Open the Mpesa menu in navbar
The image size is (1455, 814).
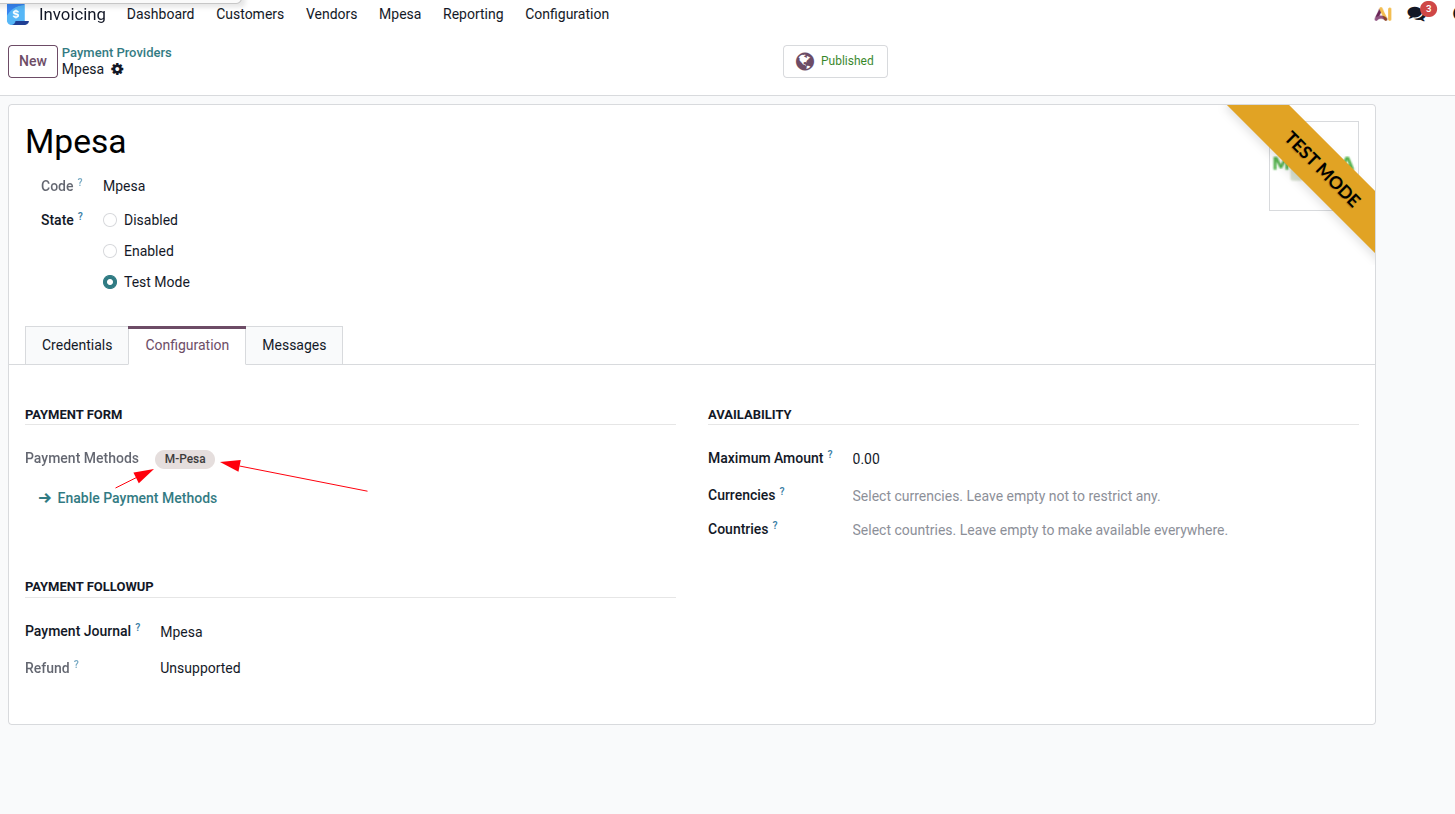pos(400,14)
